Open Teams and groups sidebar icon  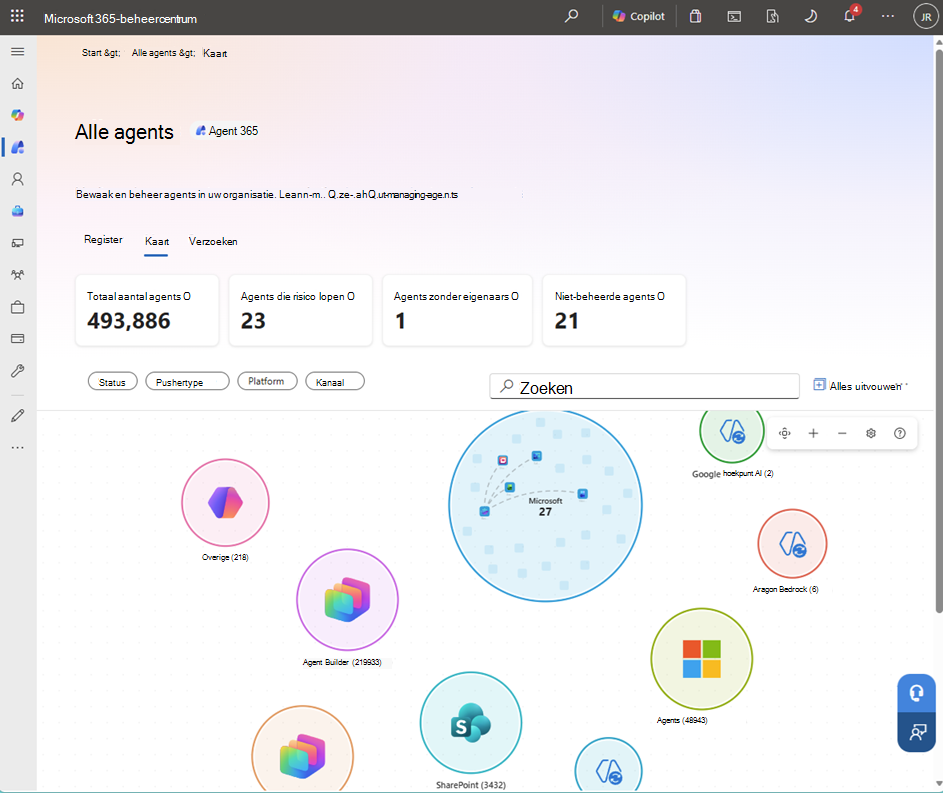(17, 275)
